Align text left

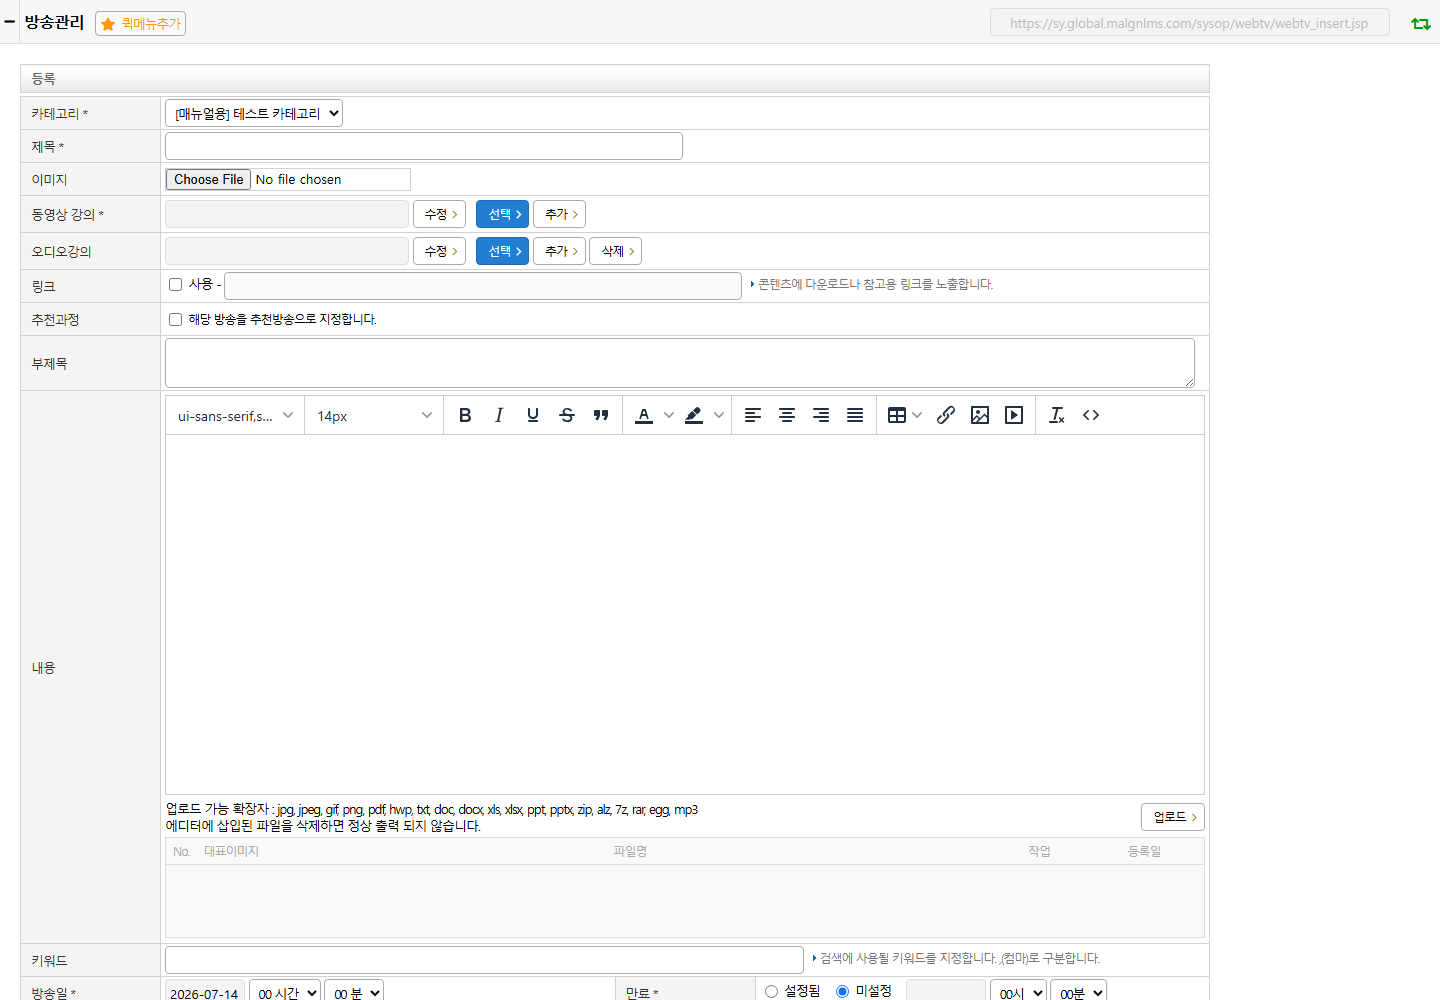753,415
